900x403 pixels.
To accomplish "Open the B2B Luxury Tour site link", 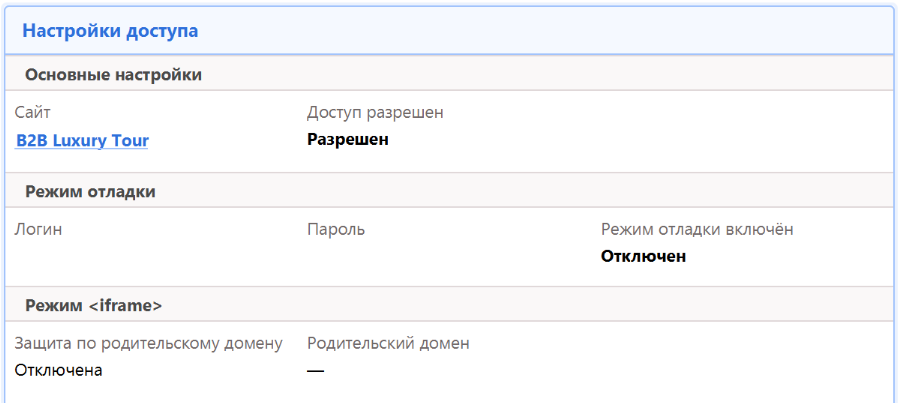I will coord(82,141).
